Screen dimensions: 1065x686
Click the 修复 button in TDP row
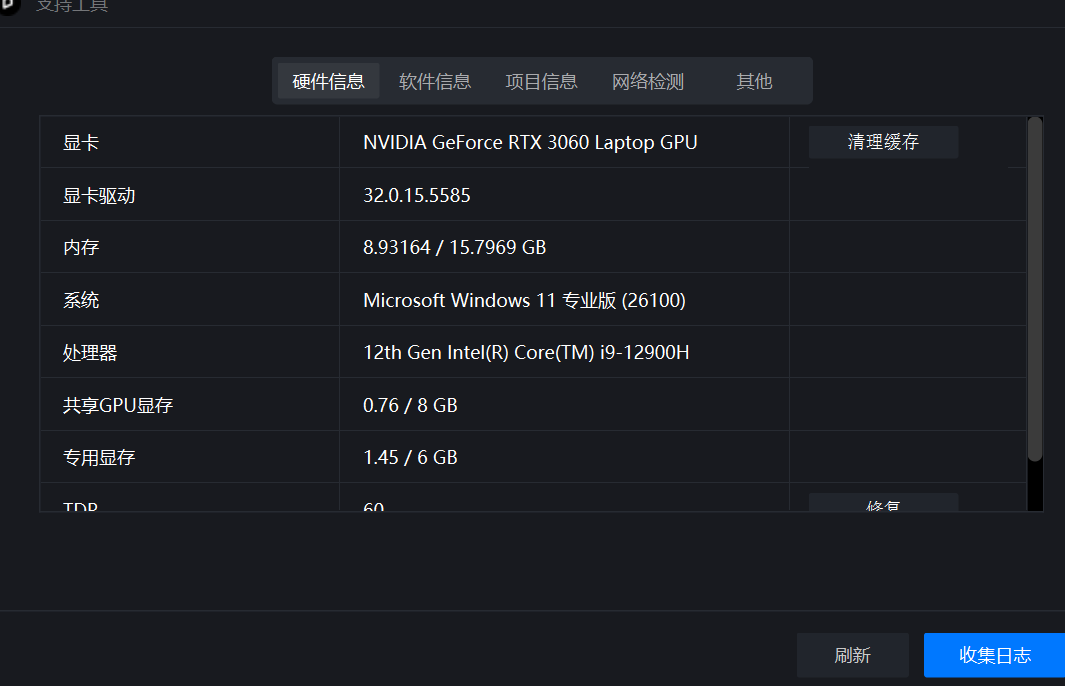click(x=883, y=504)
